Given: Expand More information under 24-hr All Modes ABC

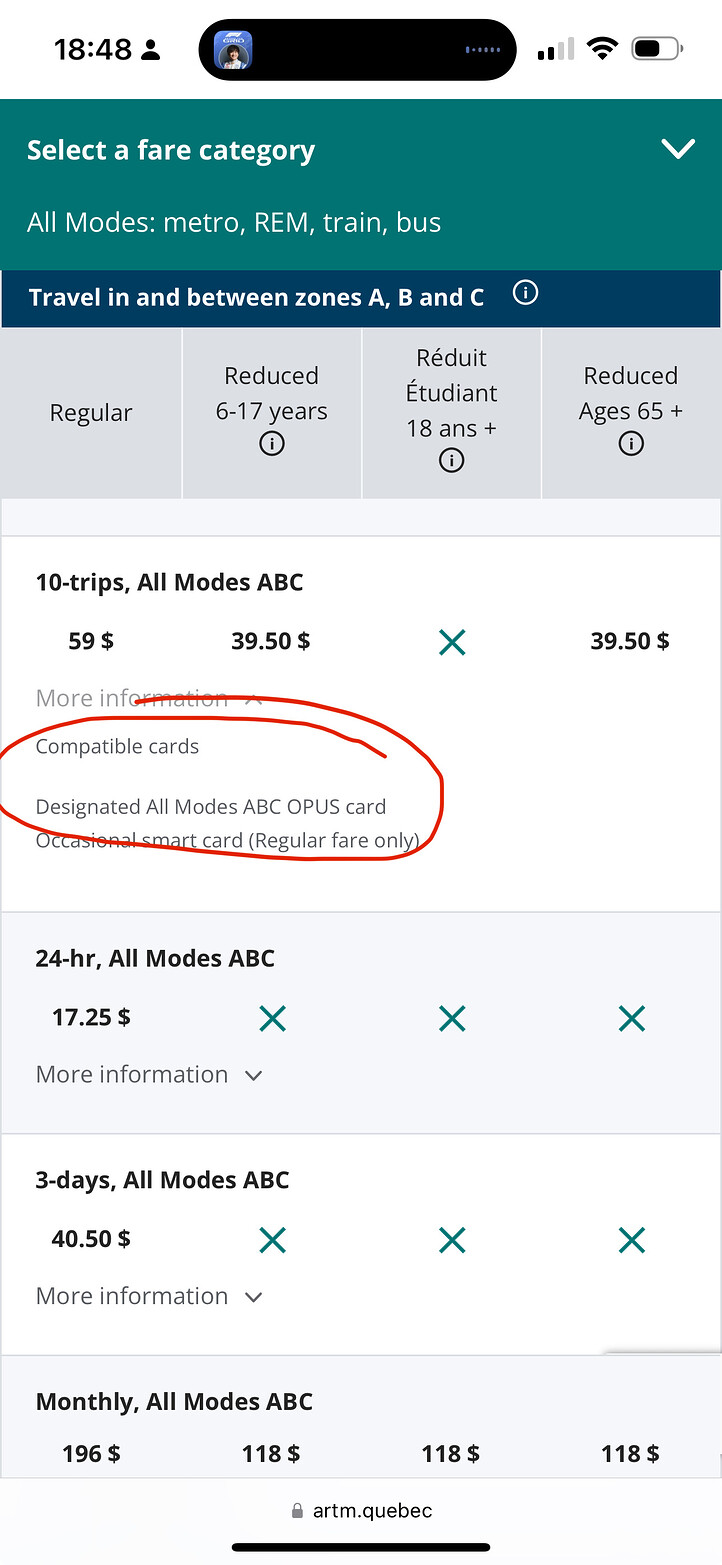Looking at the screenshot, I should coord(149,1074).
